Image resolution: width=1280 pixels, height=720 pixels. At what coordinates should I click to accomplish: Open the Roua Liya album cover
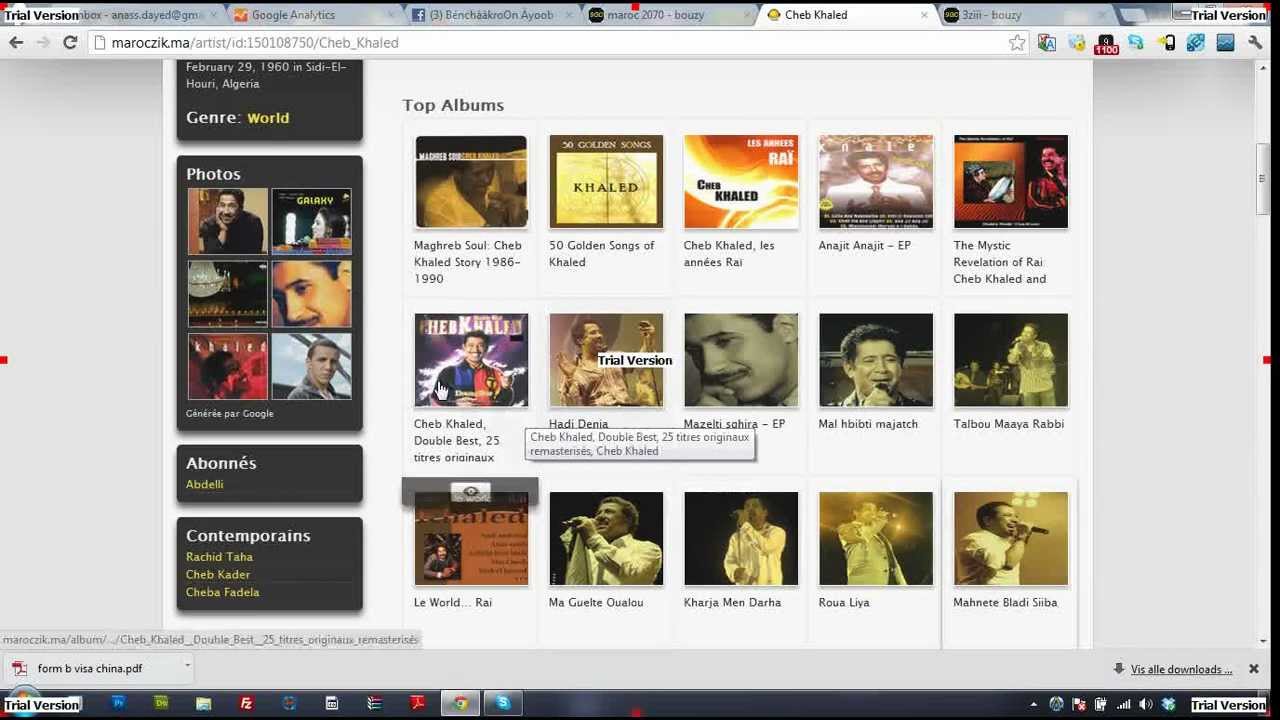pyautogui.click(x=876, y=538)
